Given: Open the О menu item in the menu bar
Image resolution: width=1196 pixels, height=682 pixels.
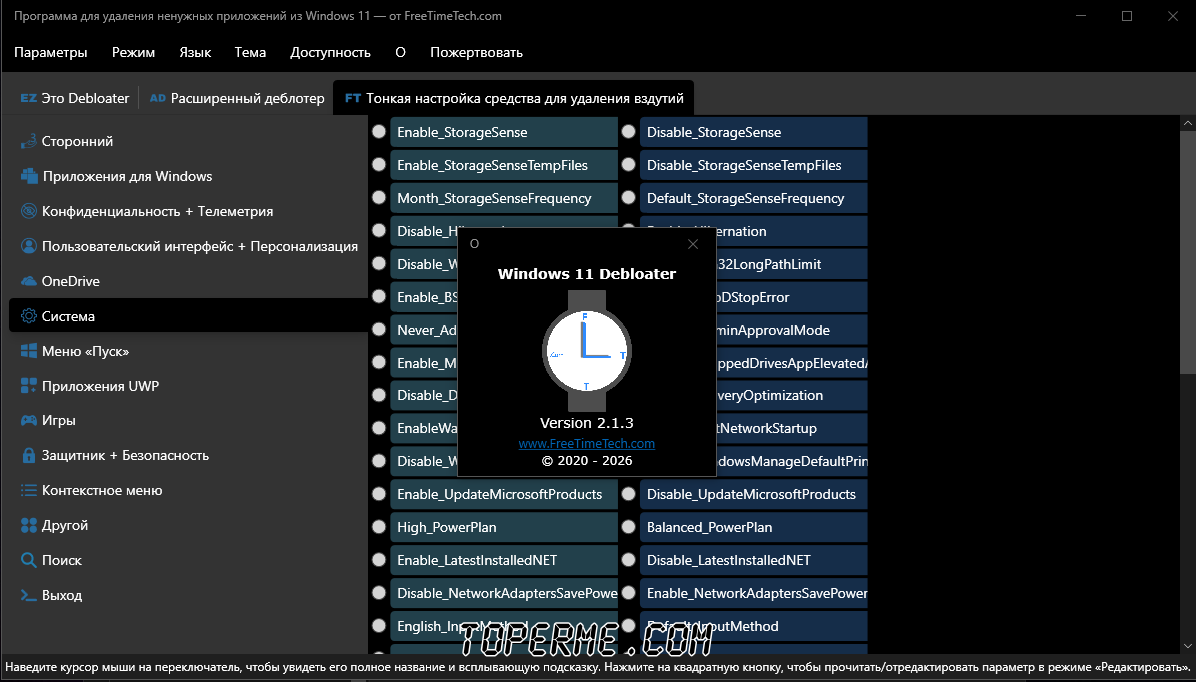Looking at the screenshot, I should pos(400,53).
